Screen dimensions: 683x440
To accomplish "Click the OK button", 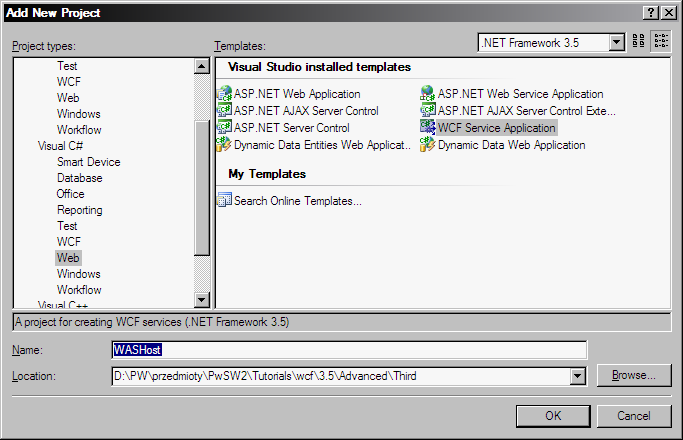I will [x=553, y=416].
